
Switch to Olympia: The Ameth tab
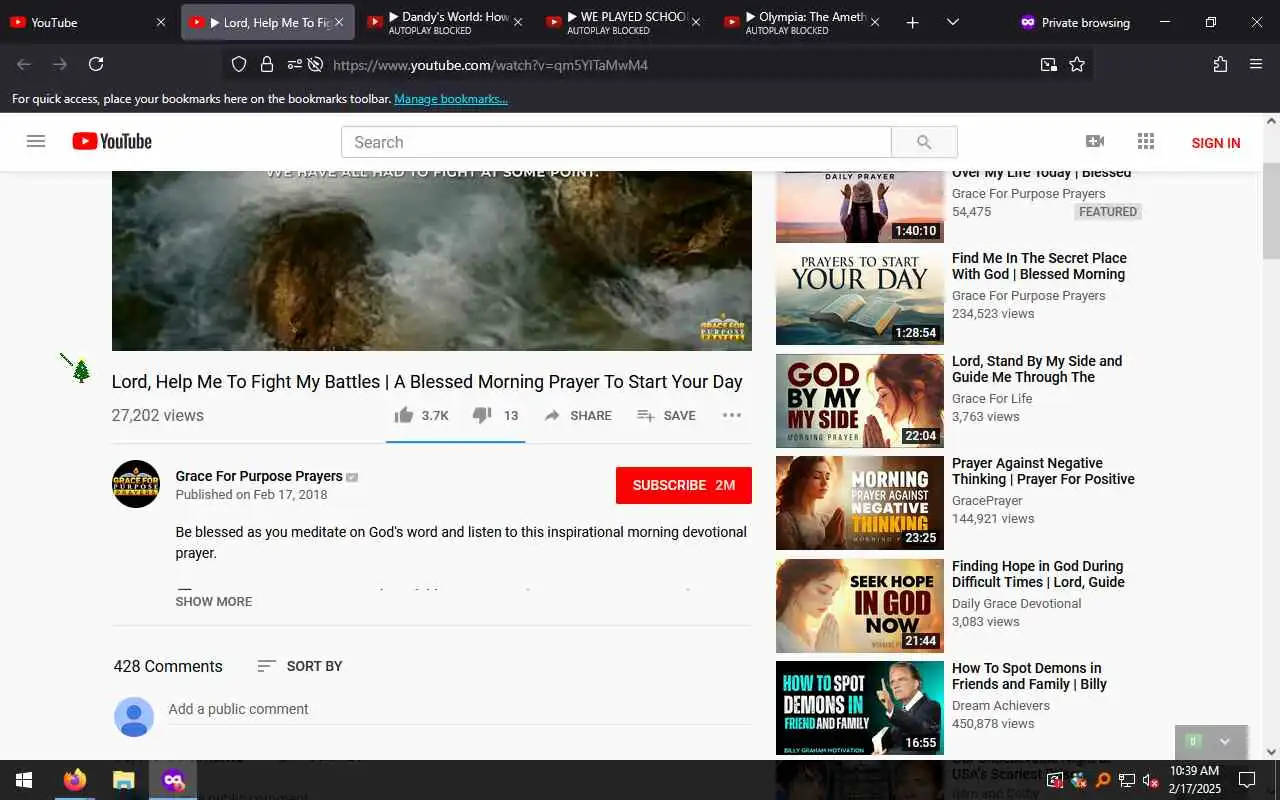click(802, 22)
